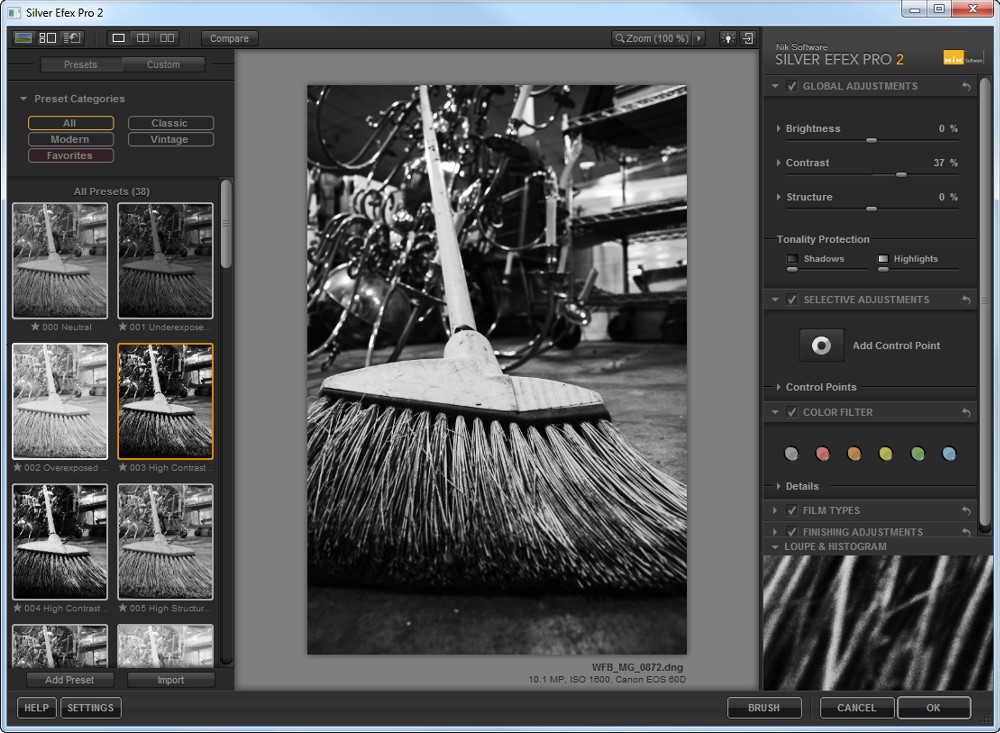Apply the 000 Neutral preset thumbnail
1000x733 pixels.
pos(60,260)
